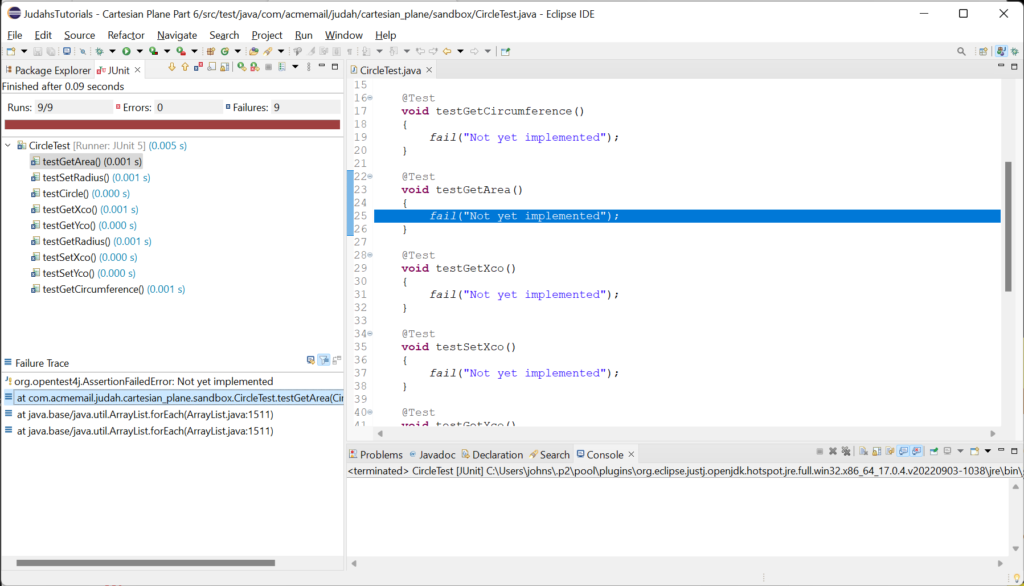Click the editor's vertical scrollbar thumb
The image size is (1024, 586).
click(1008, 227)
